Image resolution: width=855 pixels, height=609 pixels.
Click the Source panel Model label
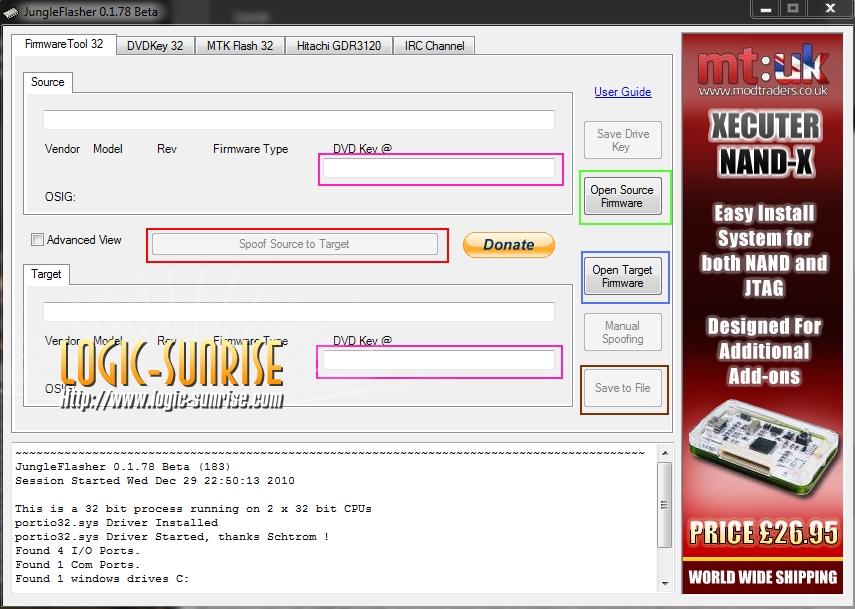[x=107, y=149]
